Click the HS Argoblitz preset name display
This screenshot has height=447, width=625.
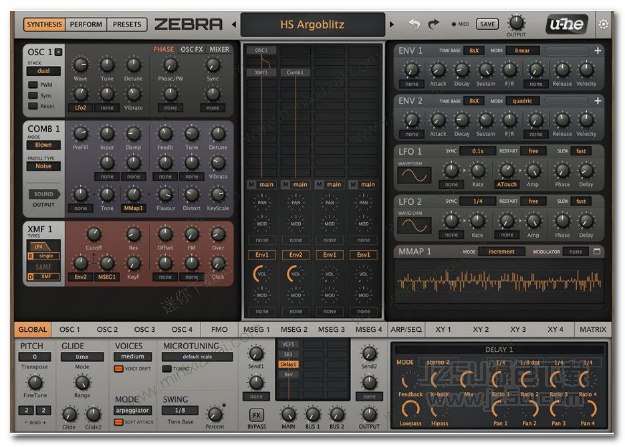click(312, 24)
